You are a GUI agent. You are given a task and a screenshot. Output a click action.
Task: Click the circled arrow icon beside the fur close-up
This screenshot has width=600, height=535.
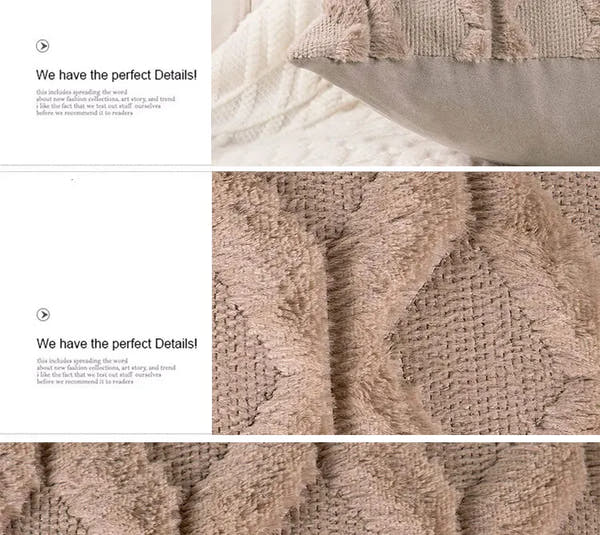point(43,315)
